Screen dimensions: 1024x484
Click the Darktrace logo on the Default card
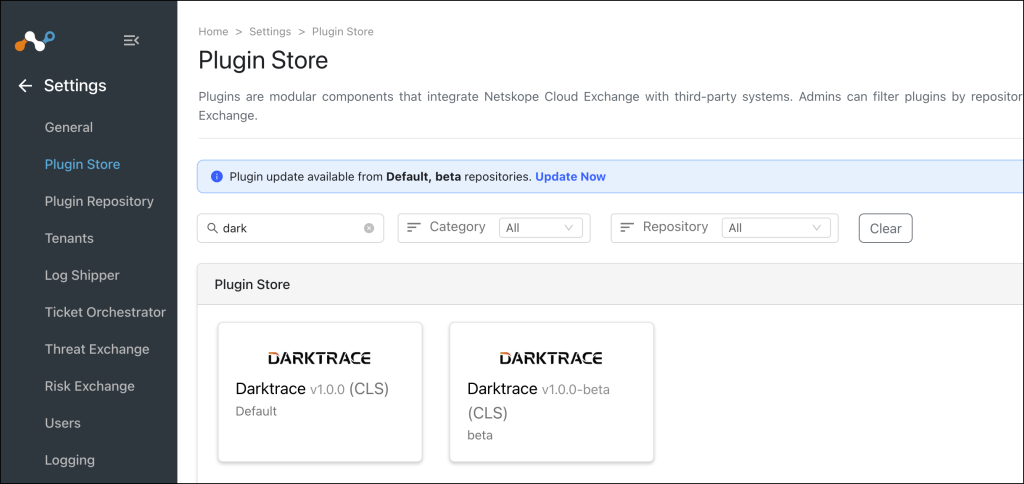point(319,358)
